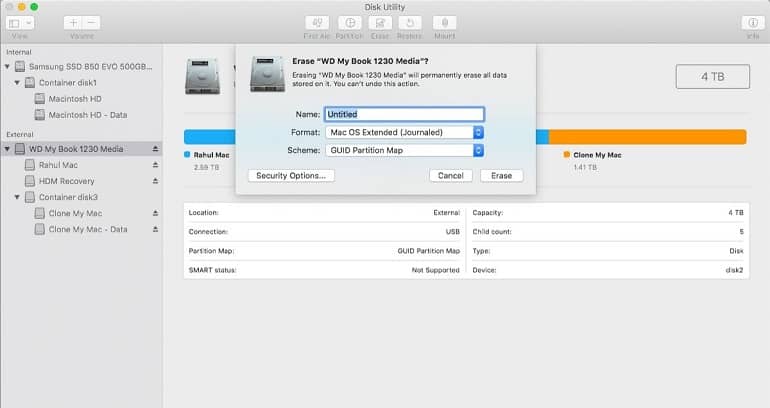This screenshot has width=770, height=408.
Task: Remove a volume with minus button
Action: 91,23
